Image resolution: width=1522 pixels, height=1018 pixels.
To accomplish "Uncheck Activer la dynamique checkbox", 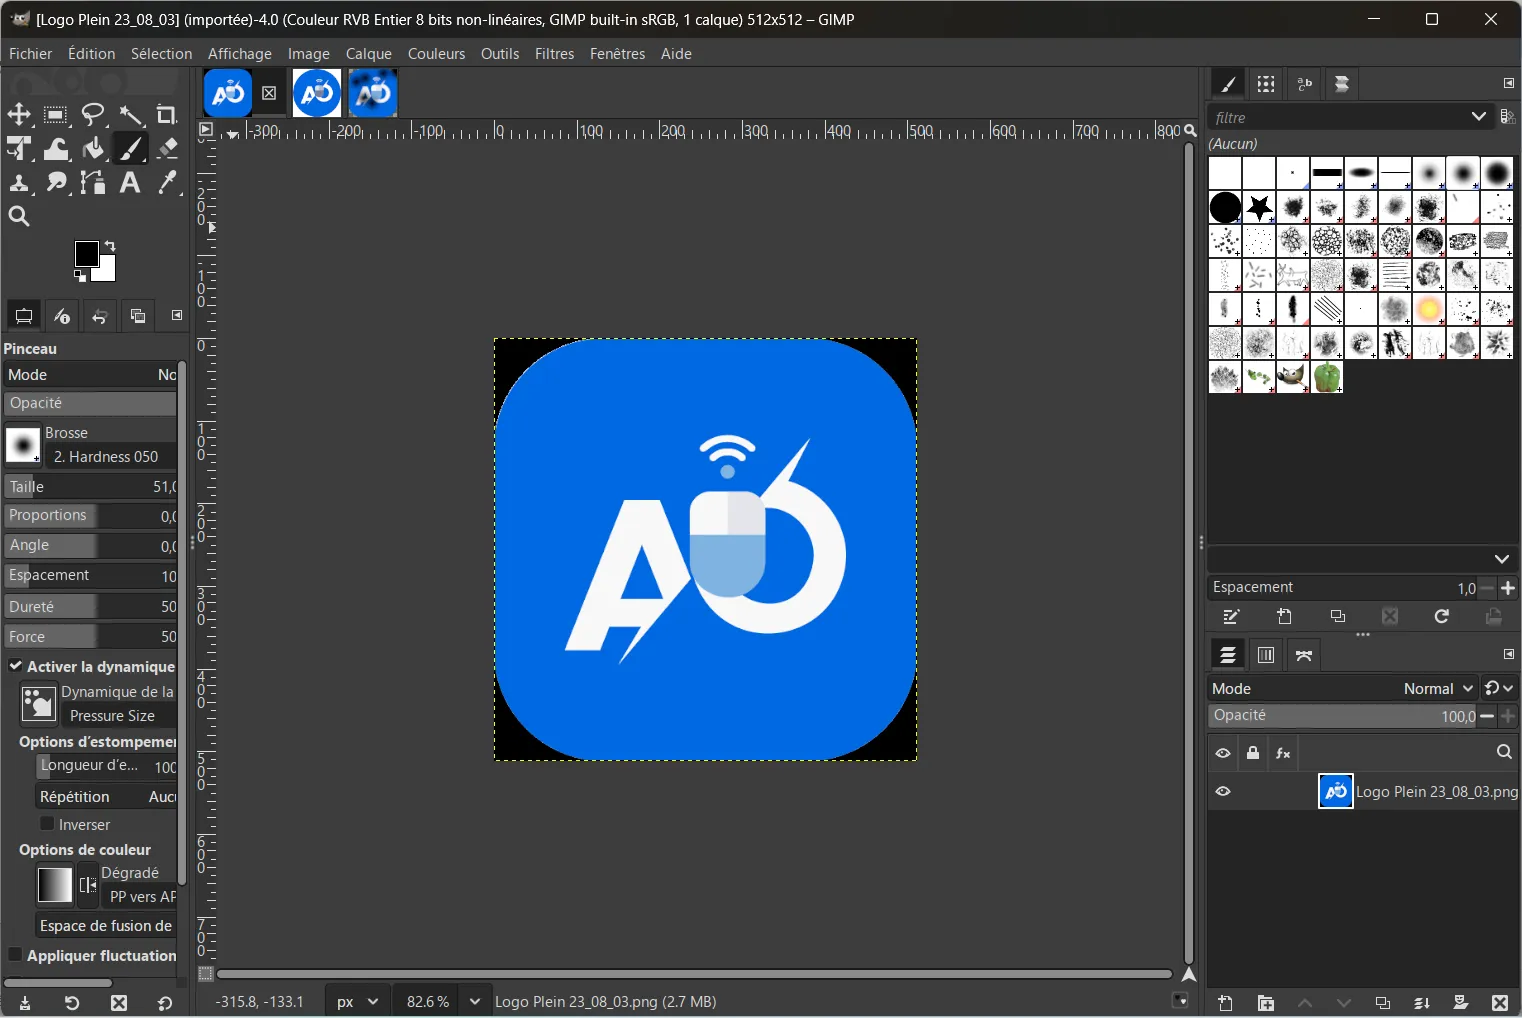I will click(x=16, y=666).
